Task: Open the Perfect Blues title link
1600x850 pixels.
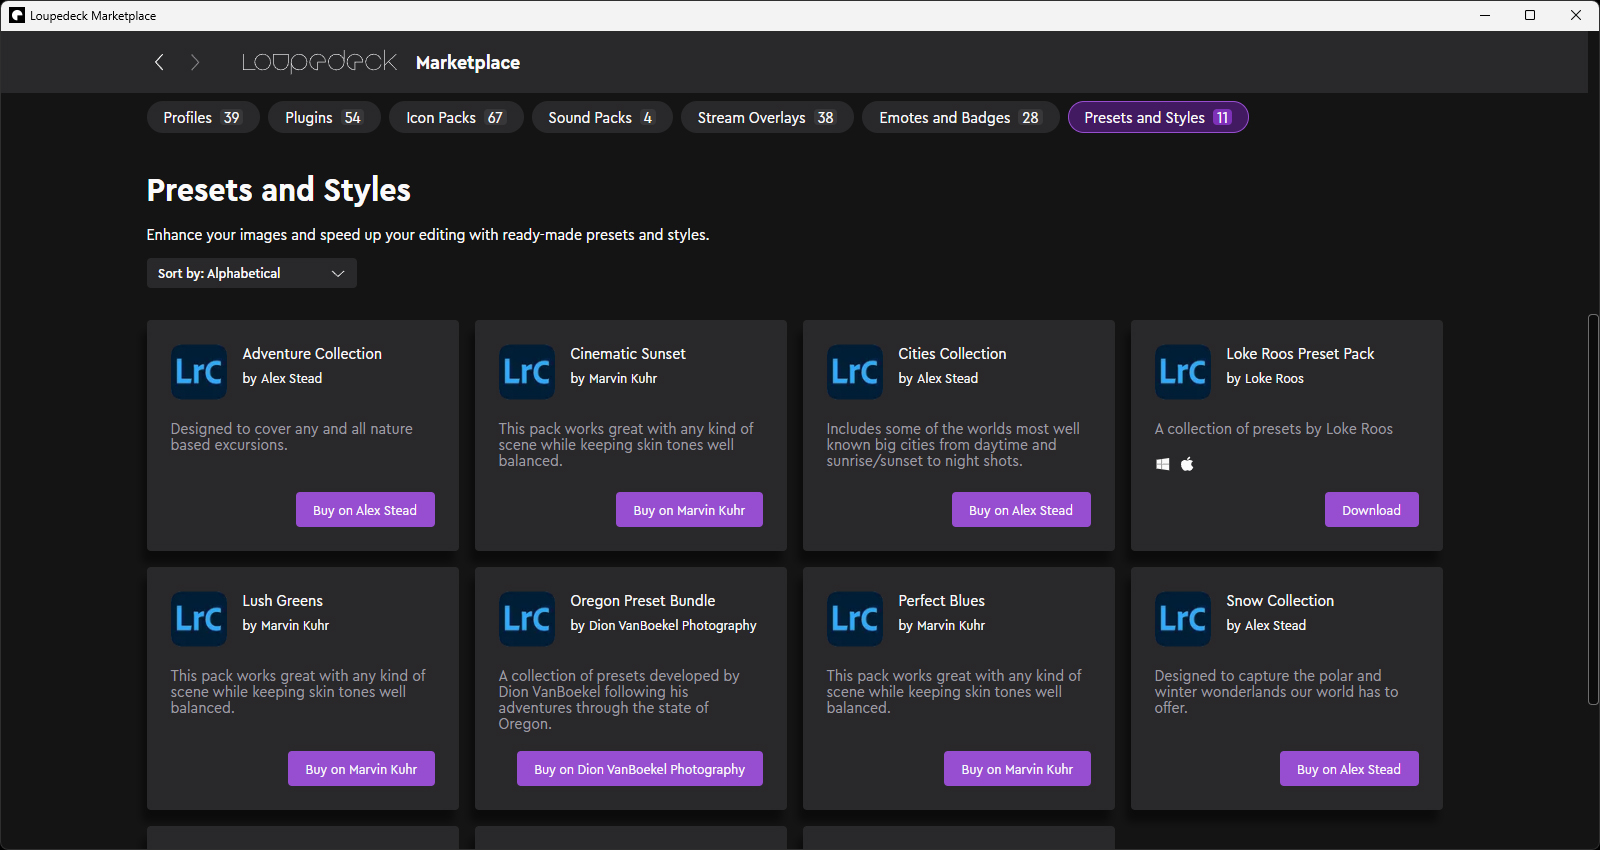Action: click(x=941, y=601)
